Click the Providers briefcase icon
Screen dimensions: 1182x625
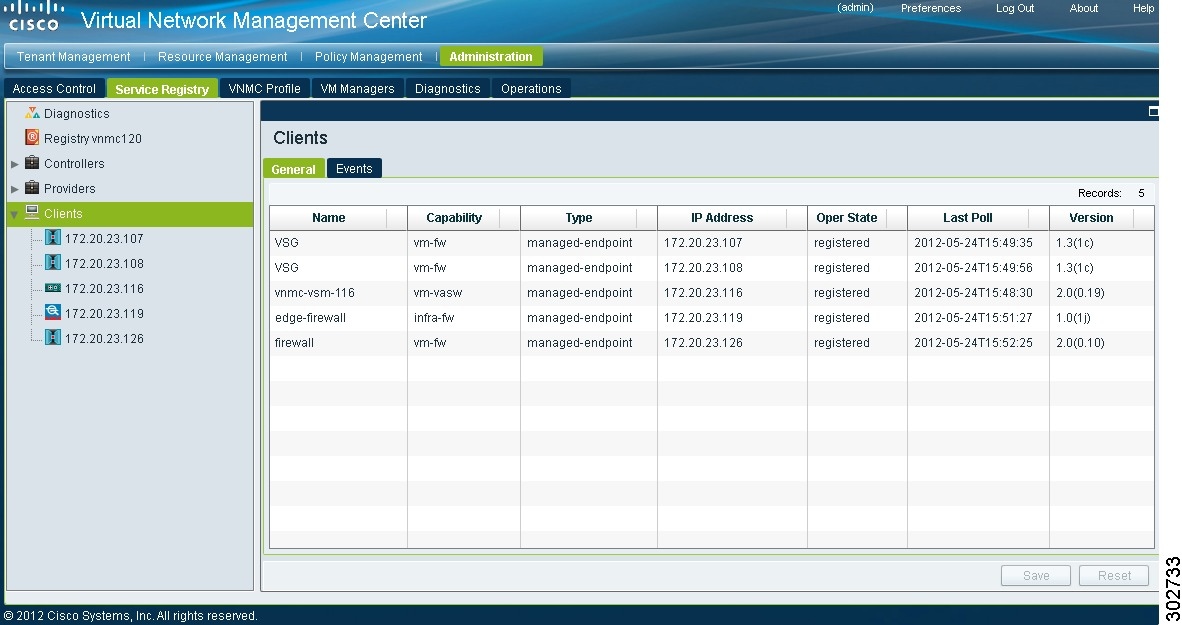(x=32, y=187)
